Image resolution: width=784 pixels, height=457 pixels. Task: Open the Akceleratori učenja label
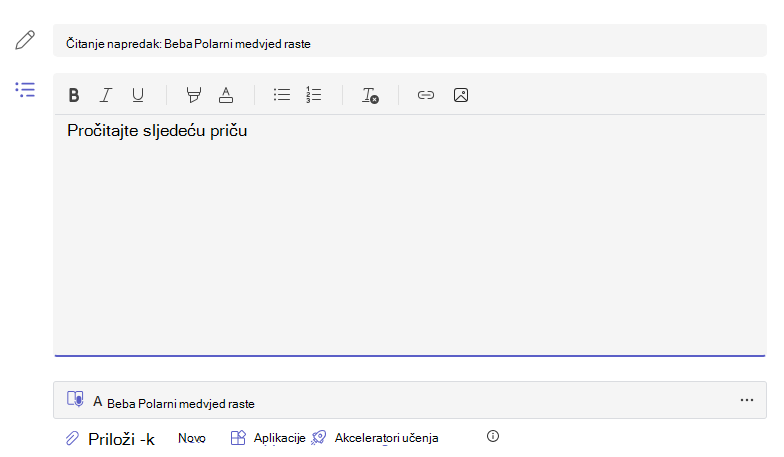point(386,438)
